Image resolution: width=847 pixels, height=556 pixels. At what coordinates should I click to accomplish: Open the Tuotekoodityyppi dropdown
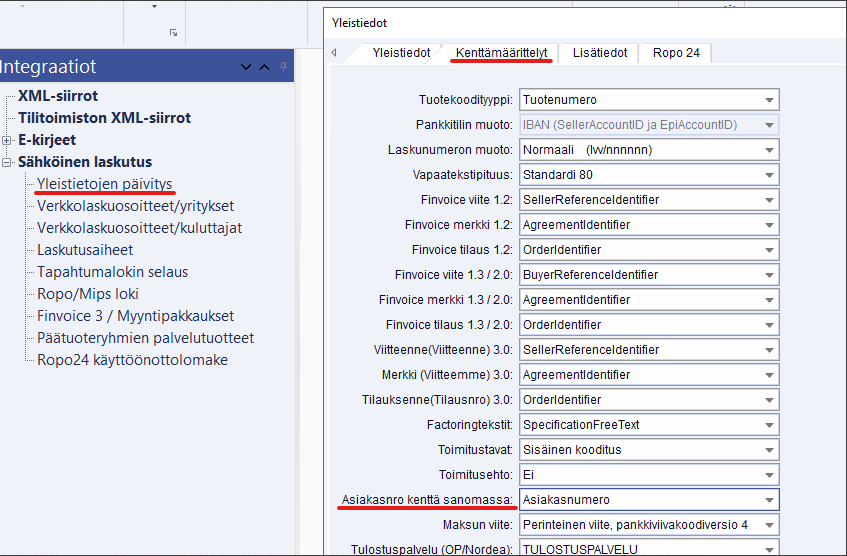[768, 100]
